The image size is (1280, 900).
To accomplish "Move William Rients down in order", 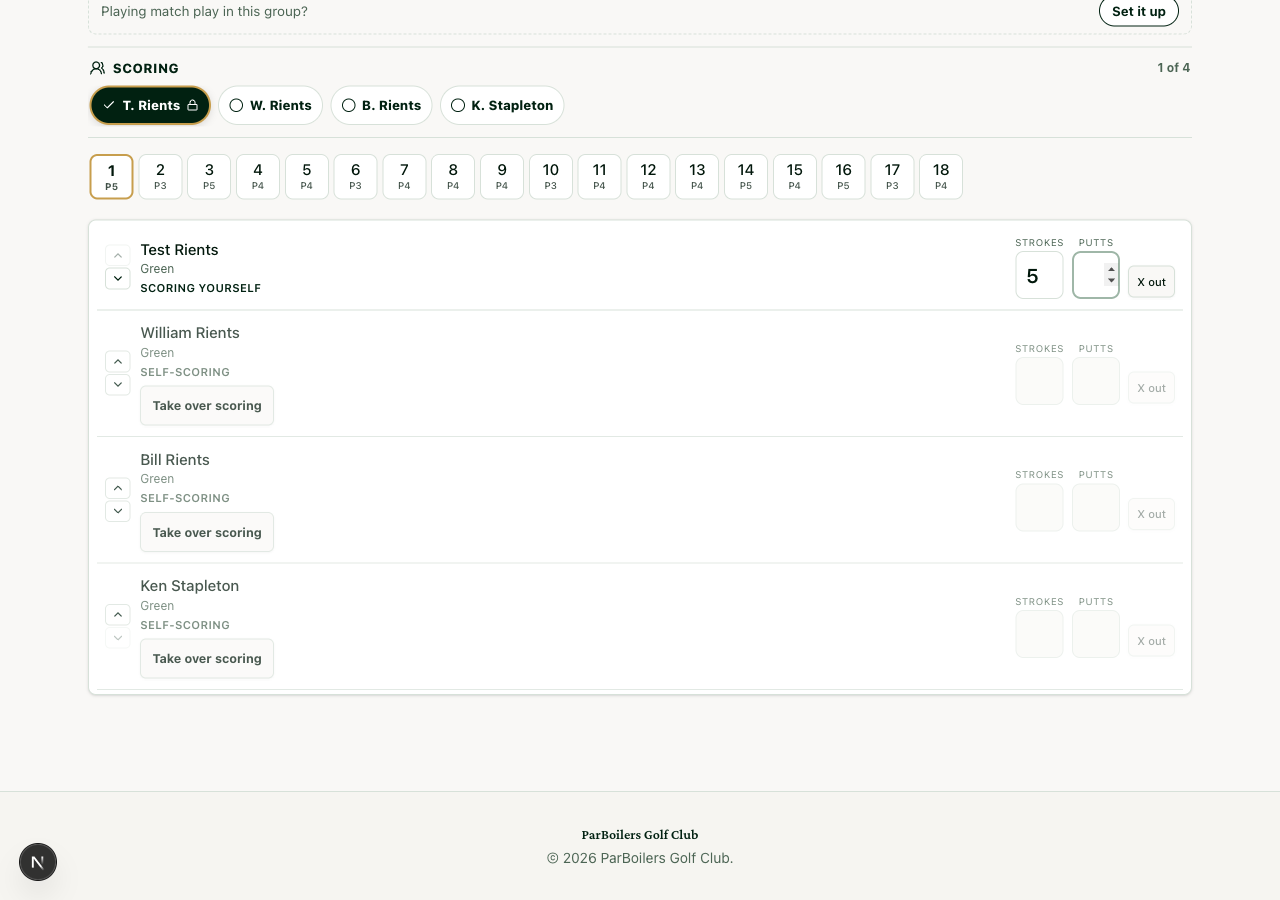I will 118,384.
